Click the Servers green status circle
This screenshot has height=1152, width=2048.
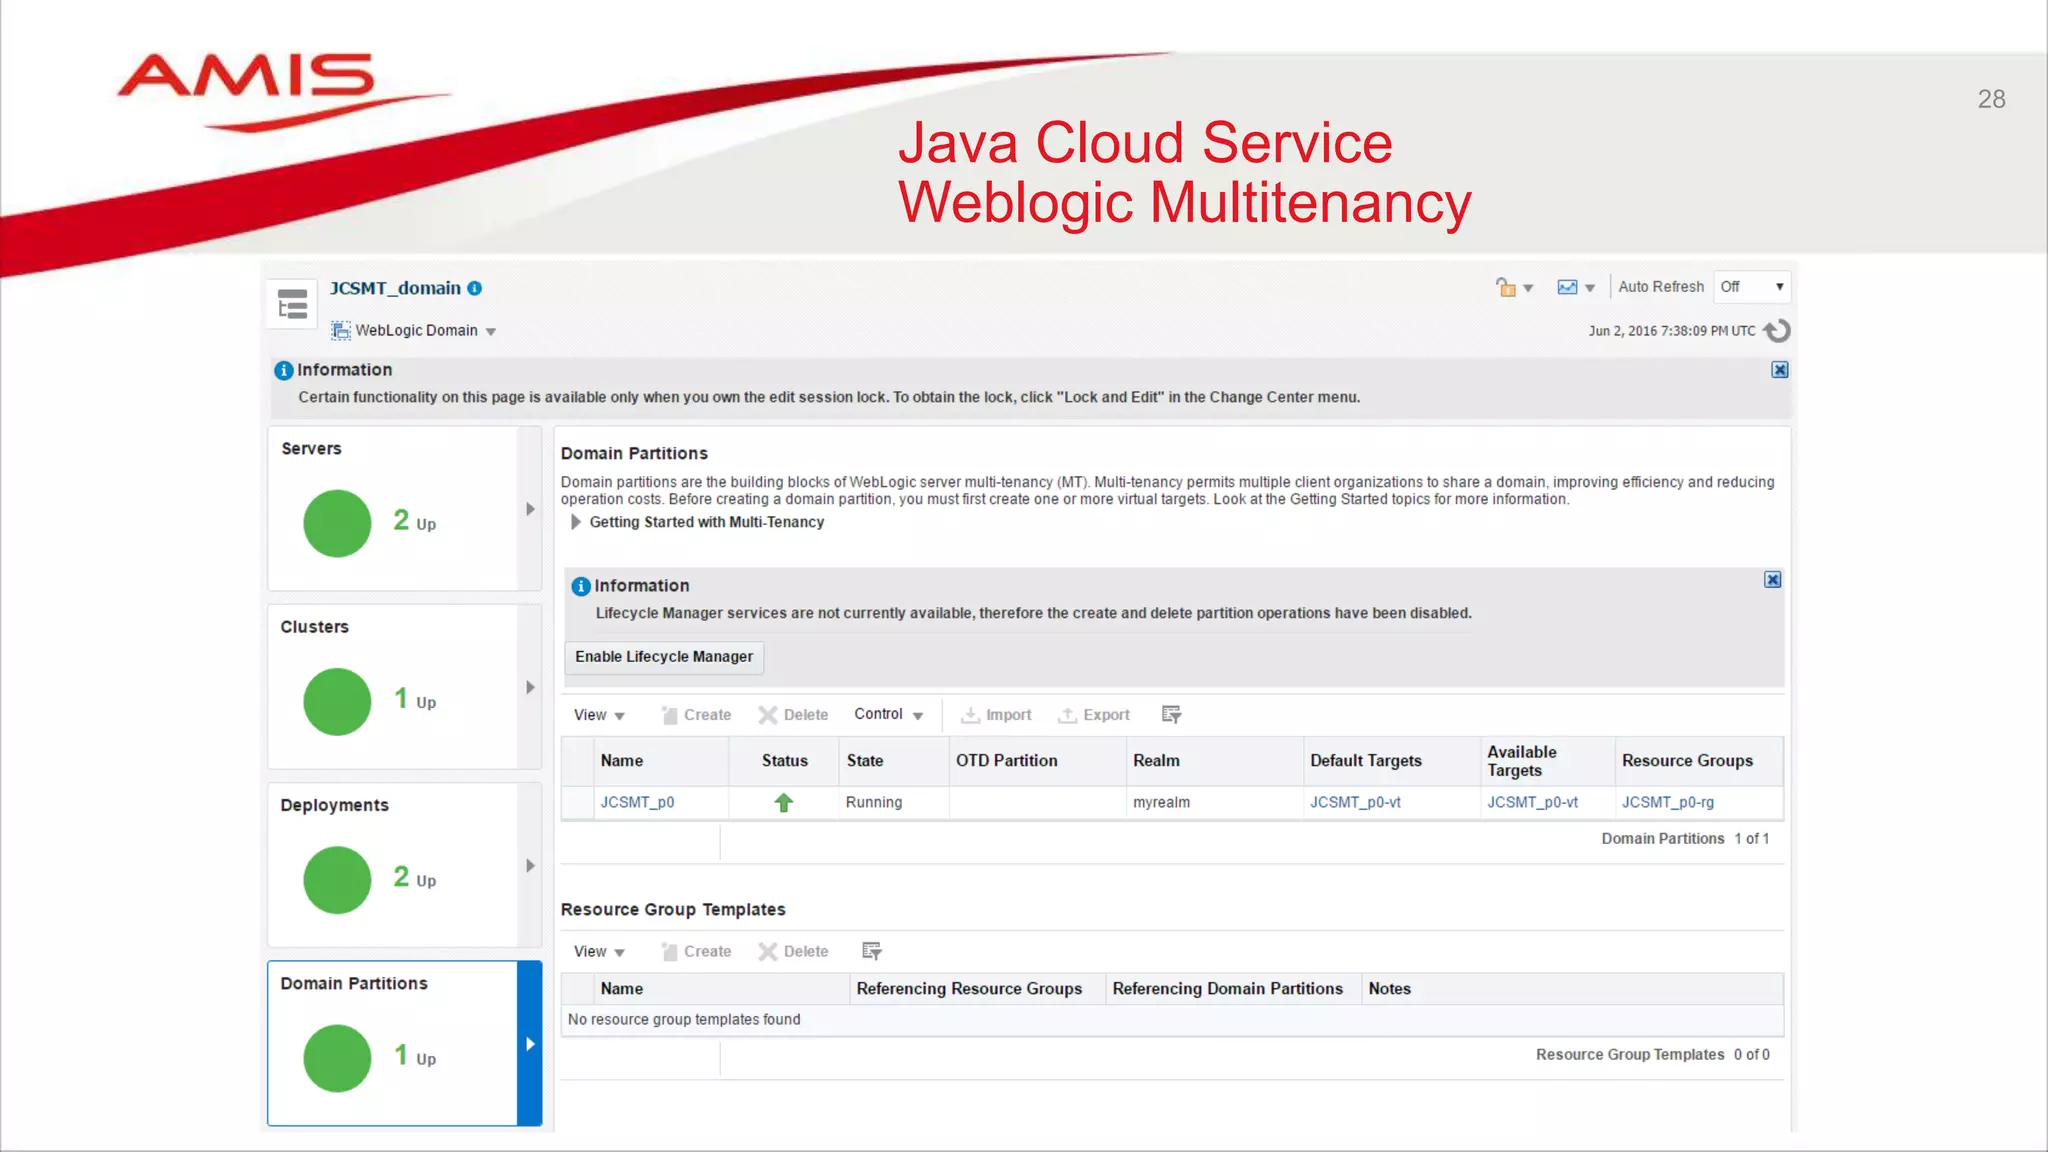click(337, 523)
